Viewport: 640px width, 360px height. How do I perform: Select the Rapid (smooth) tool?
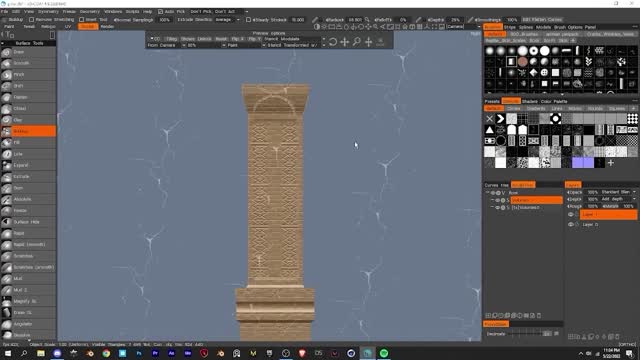(x=28, y=244)
